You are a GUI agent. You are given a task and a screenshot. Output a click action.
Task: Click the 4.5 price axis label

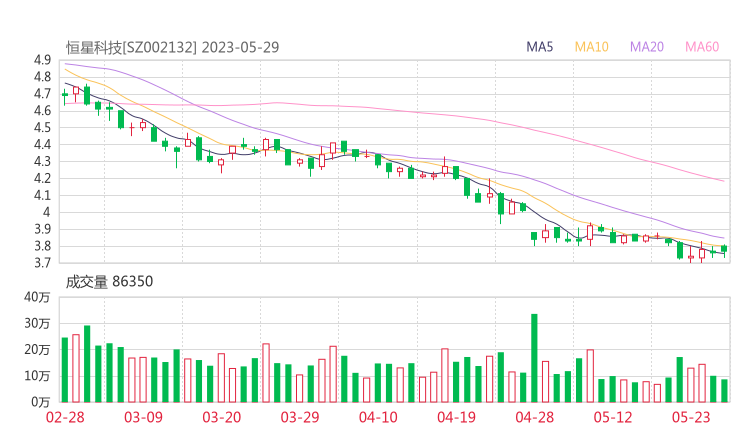[x=42, y=127]
